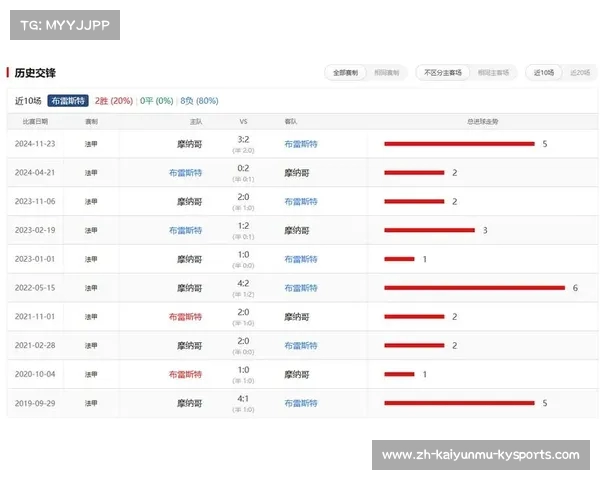The image size is (600, 480).
Task: Click the date 2023-02-19
Action: (x=35, y=230)
